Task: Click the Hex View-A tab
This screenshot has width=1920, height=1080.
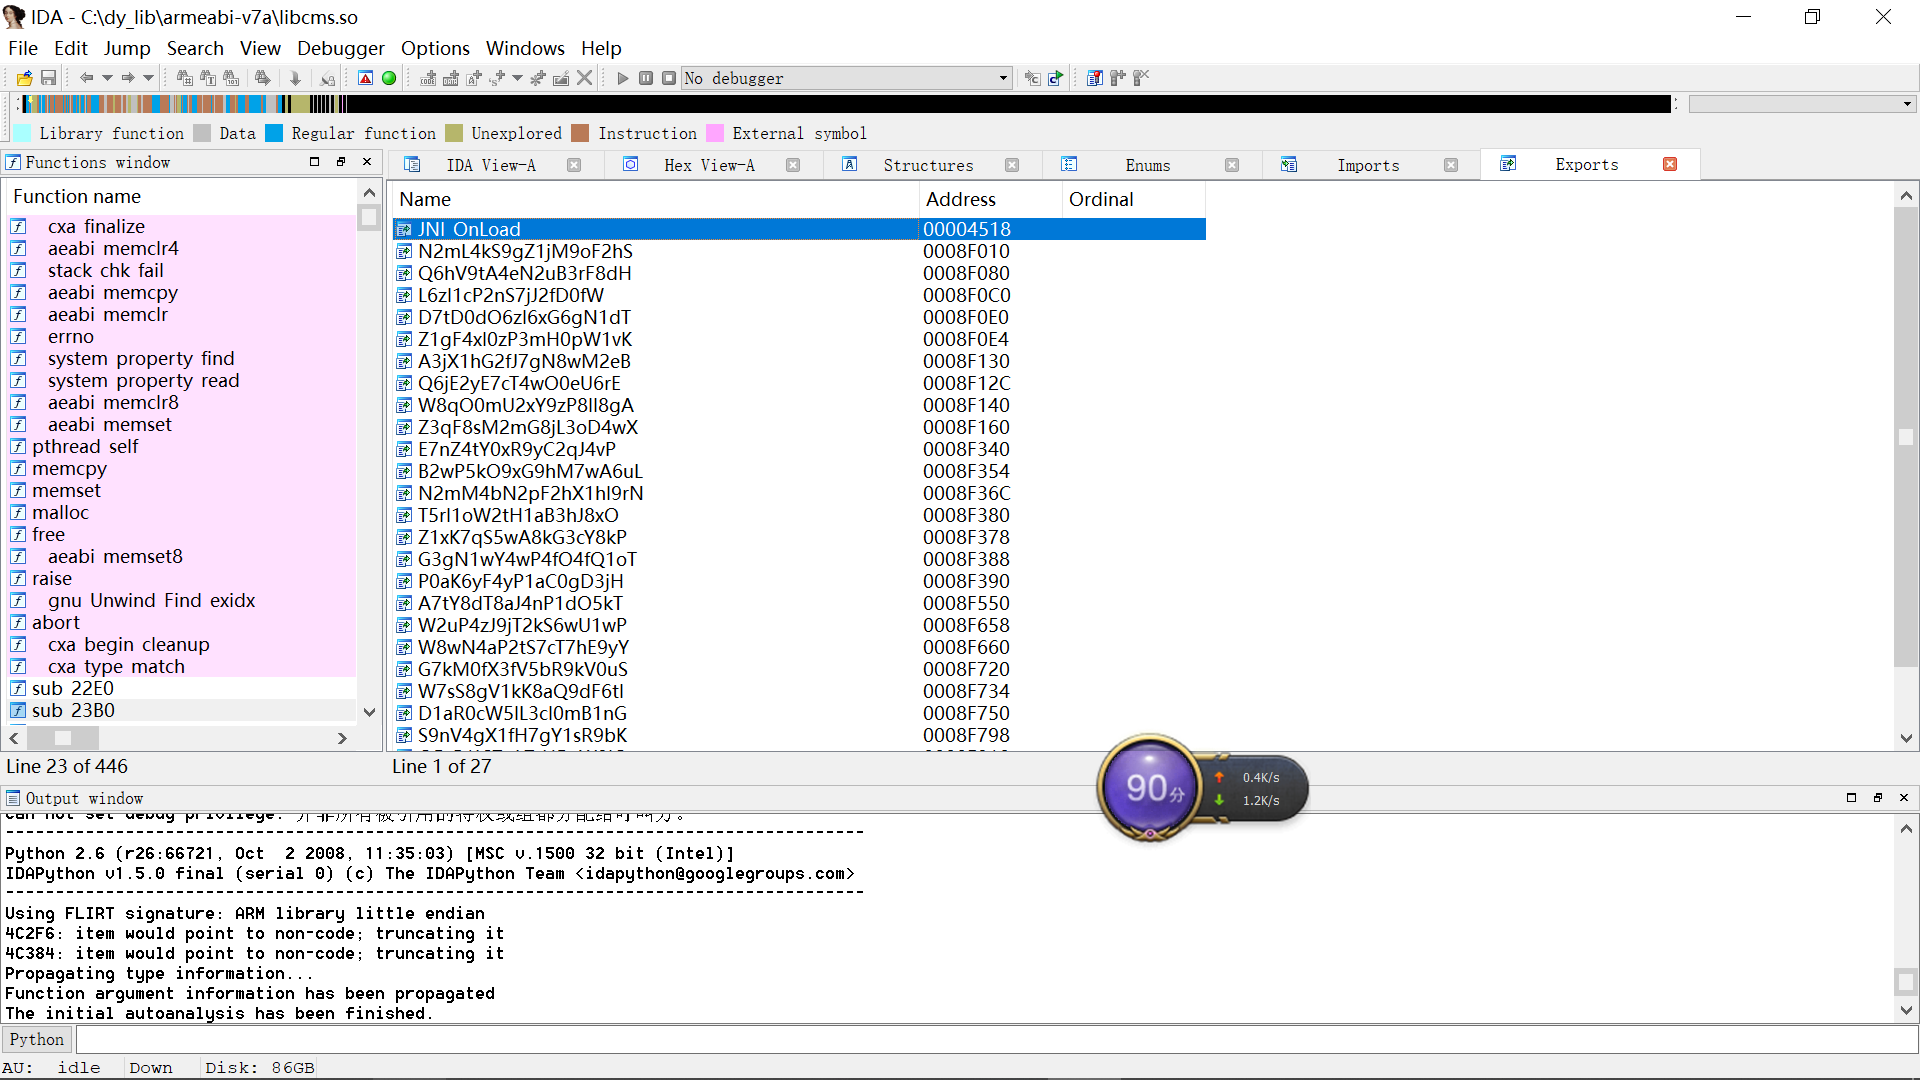Action: coord(711,164)
